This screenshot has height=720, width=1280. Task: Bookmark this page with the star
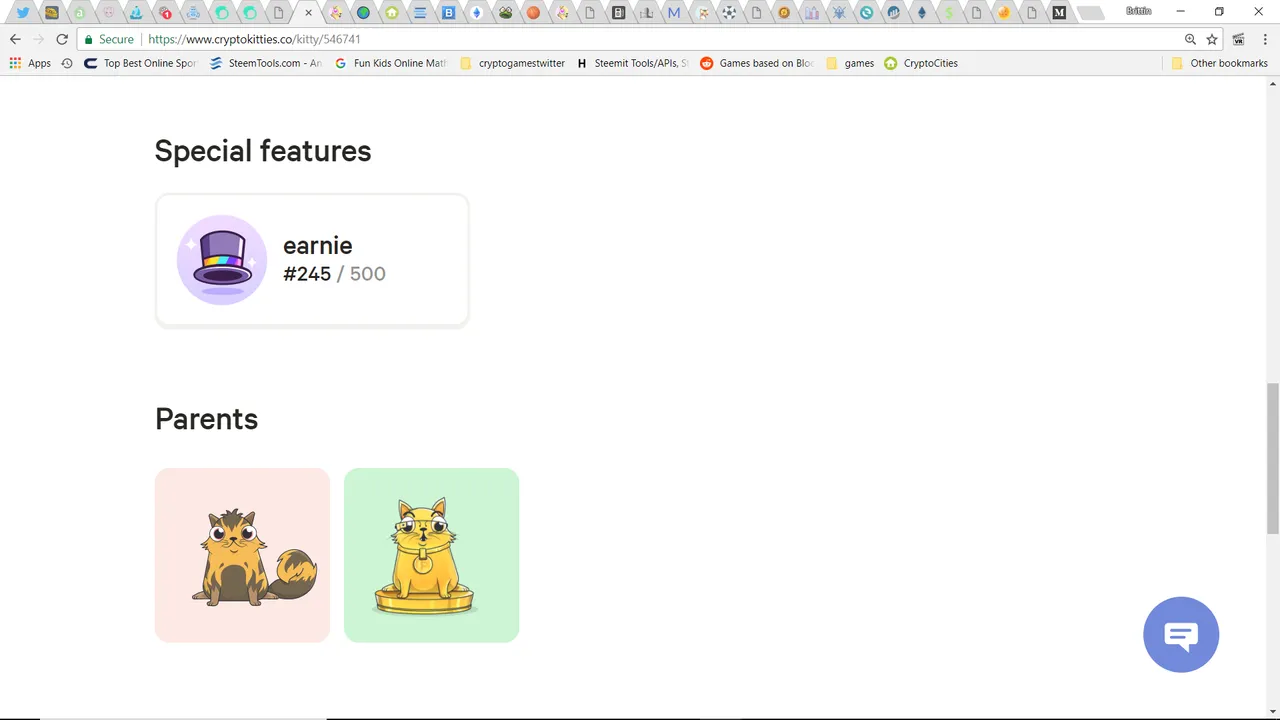pos(1212,39)
